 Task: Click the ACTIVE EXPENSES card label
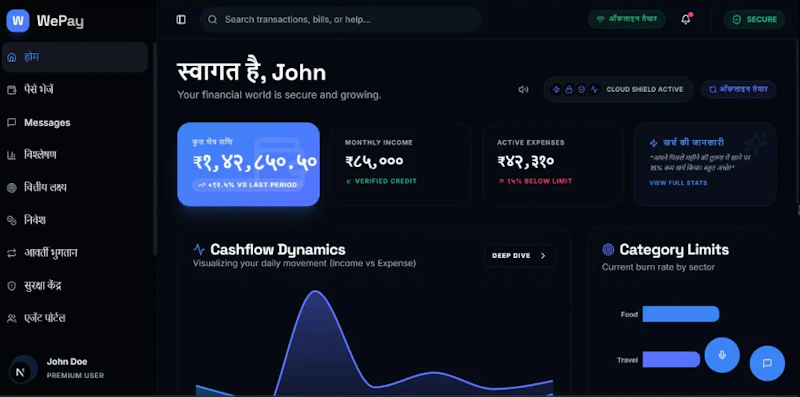pos(531,143)
